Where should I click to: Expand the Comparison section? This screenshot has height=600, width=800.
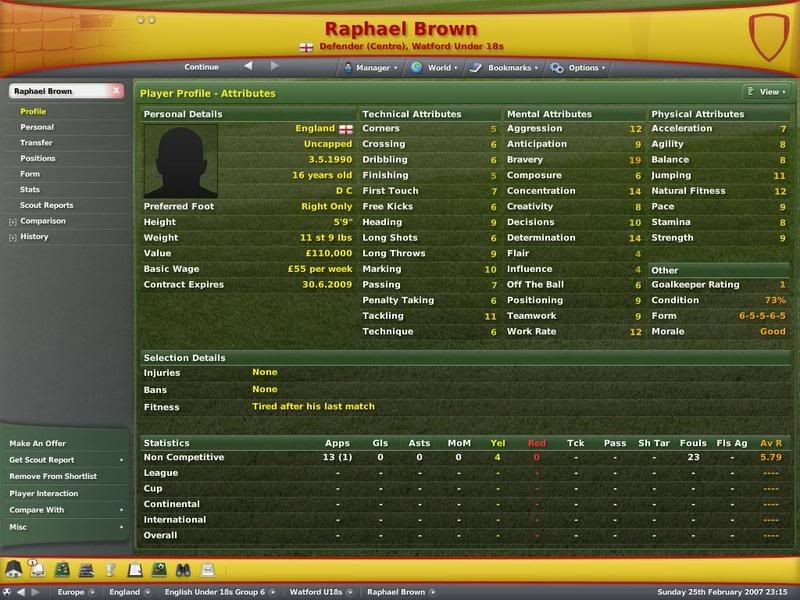pos(13,221)
